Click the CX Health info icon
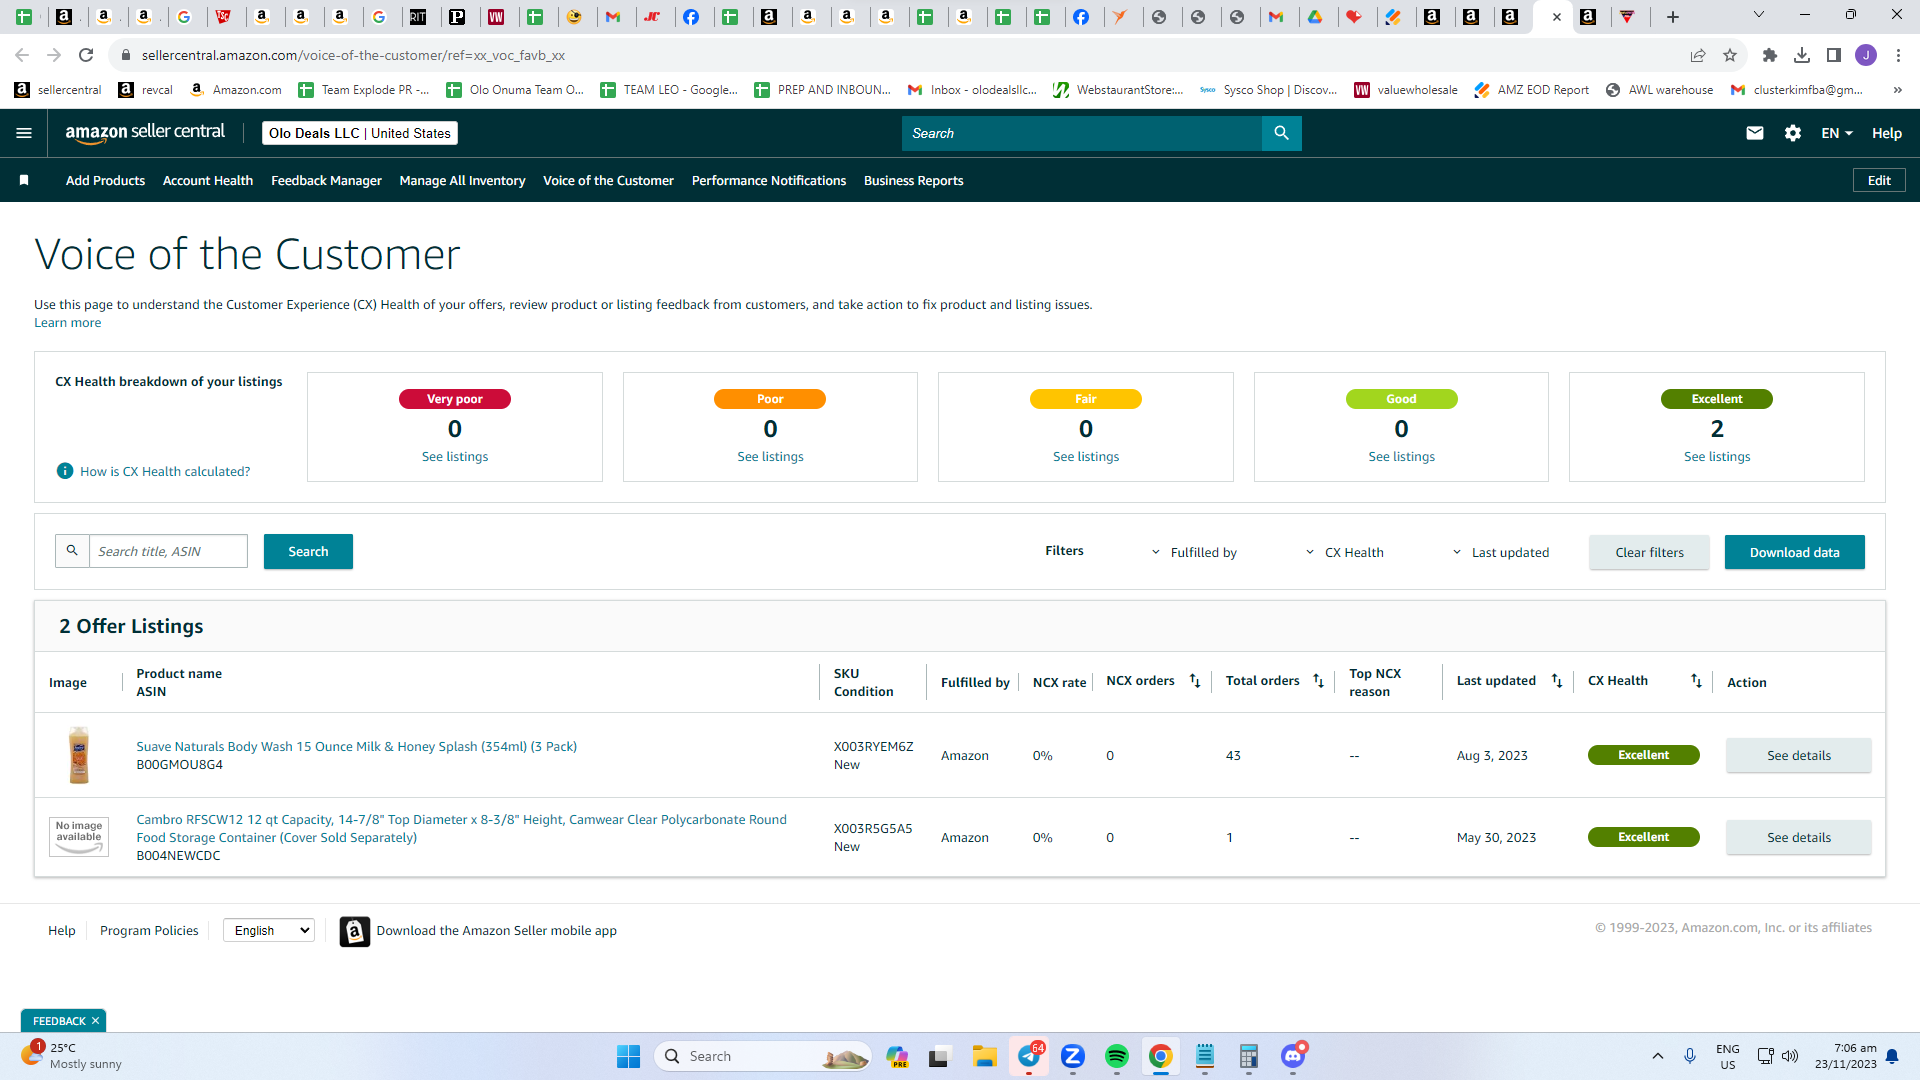 pos(65,471)
